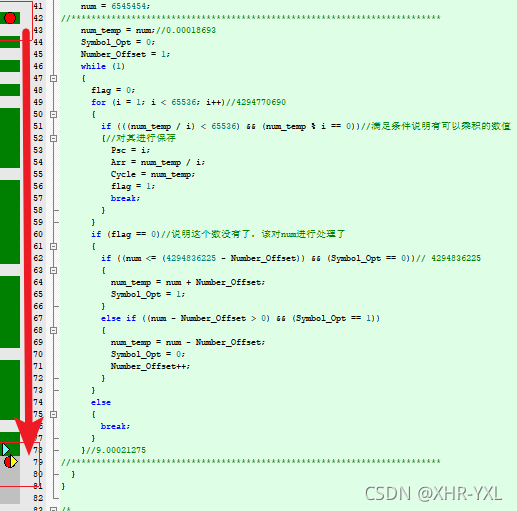The image size is (517, 511).
Task: Collapse the block starting at line 63
Action: [x=53, y=270]
